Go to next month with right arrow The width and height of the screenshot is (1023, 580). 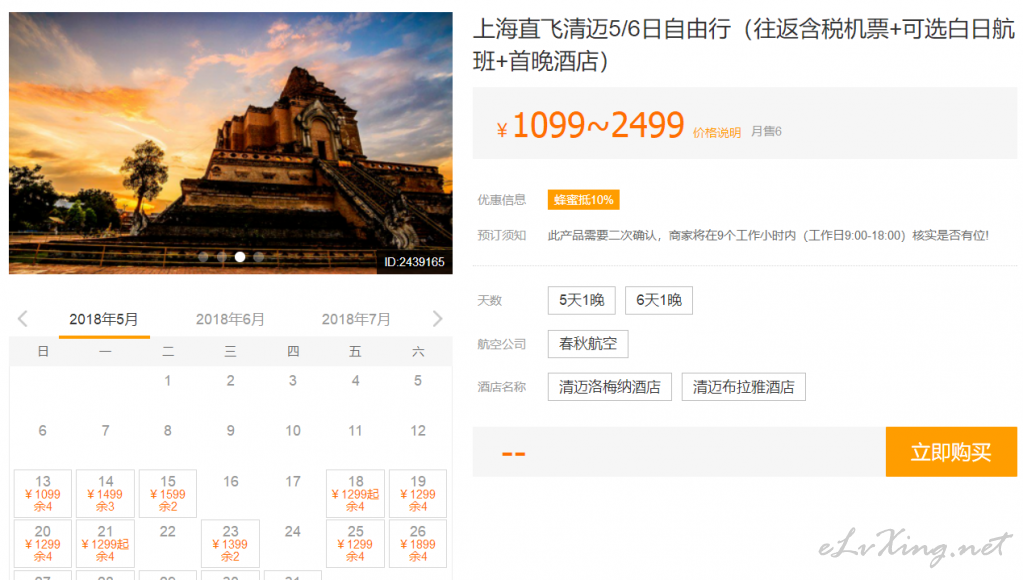pos(437,319)
